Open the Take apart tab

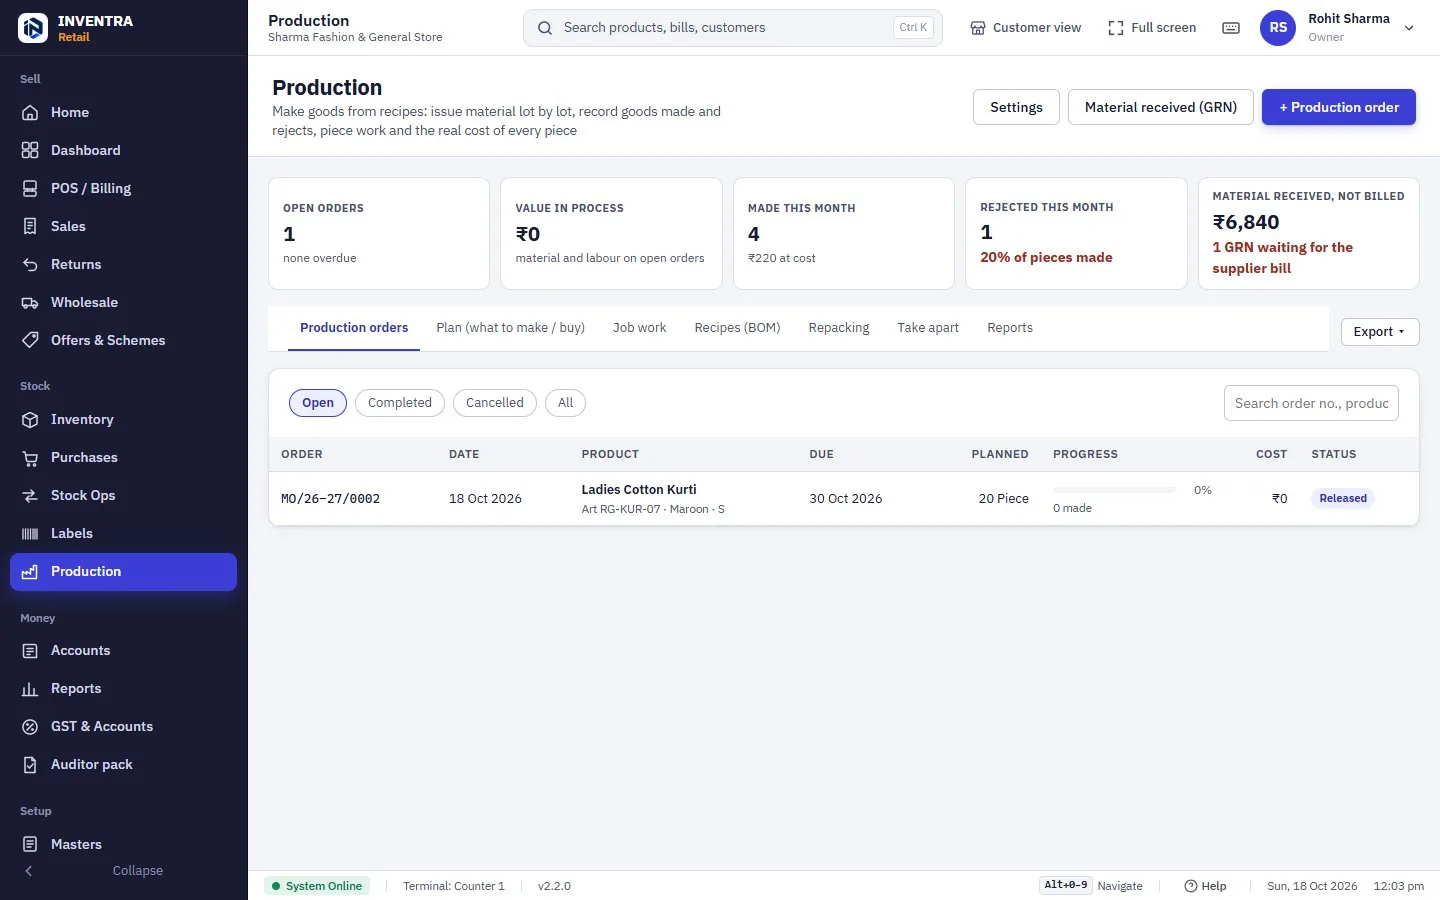tap(928, 328)
